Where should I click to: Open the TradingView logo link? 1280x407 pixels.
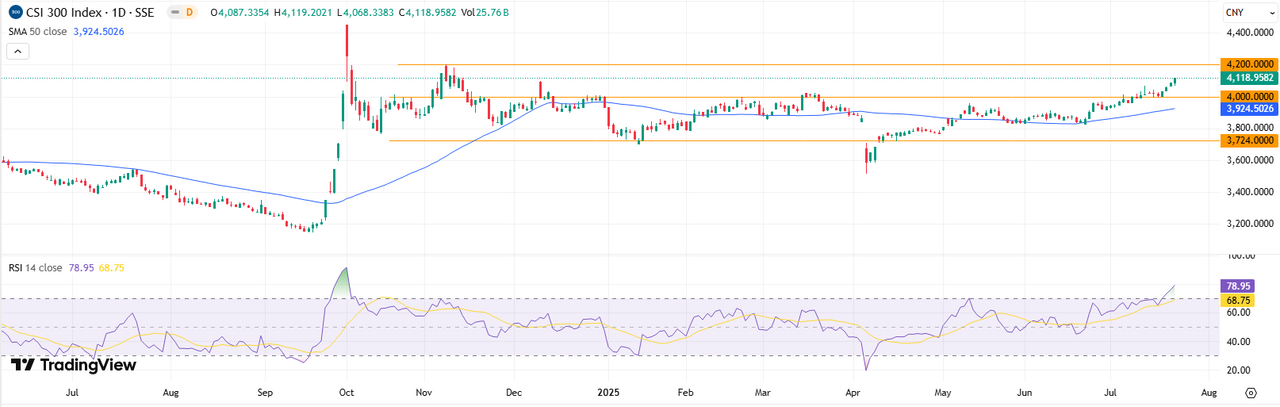click(x=73, y=366)
